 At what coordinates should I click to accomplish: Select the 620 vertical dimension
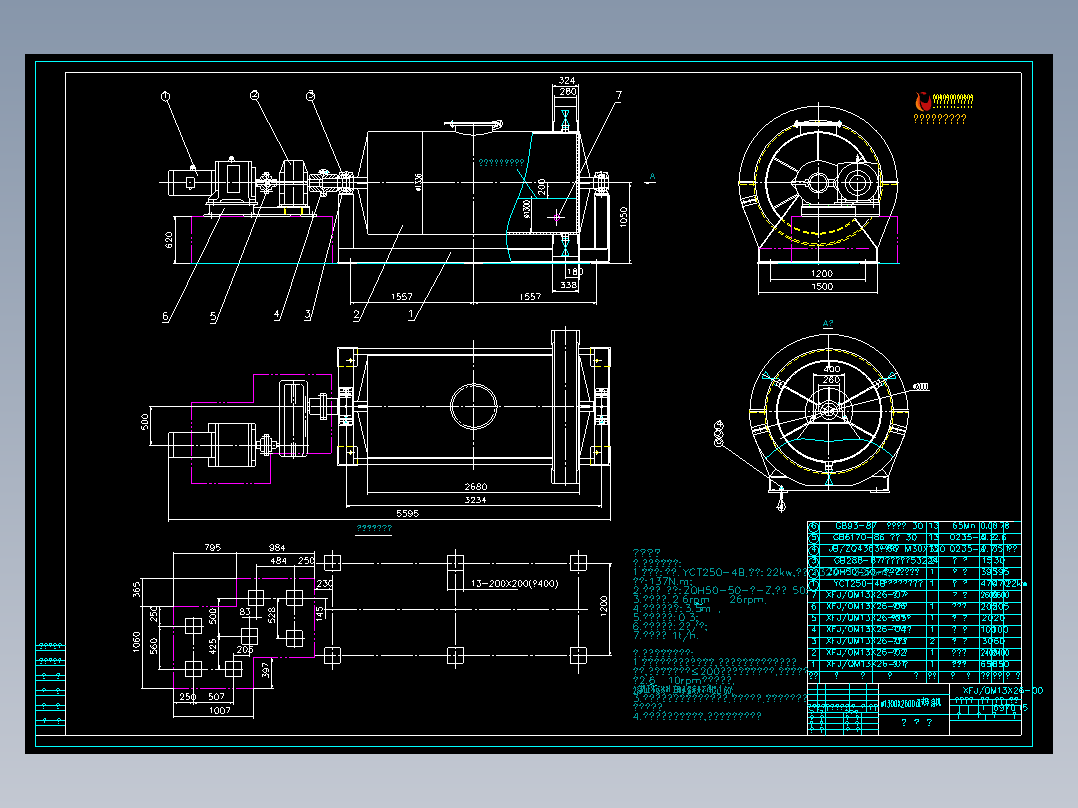coord(169,240)
